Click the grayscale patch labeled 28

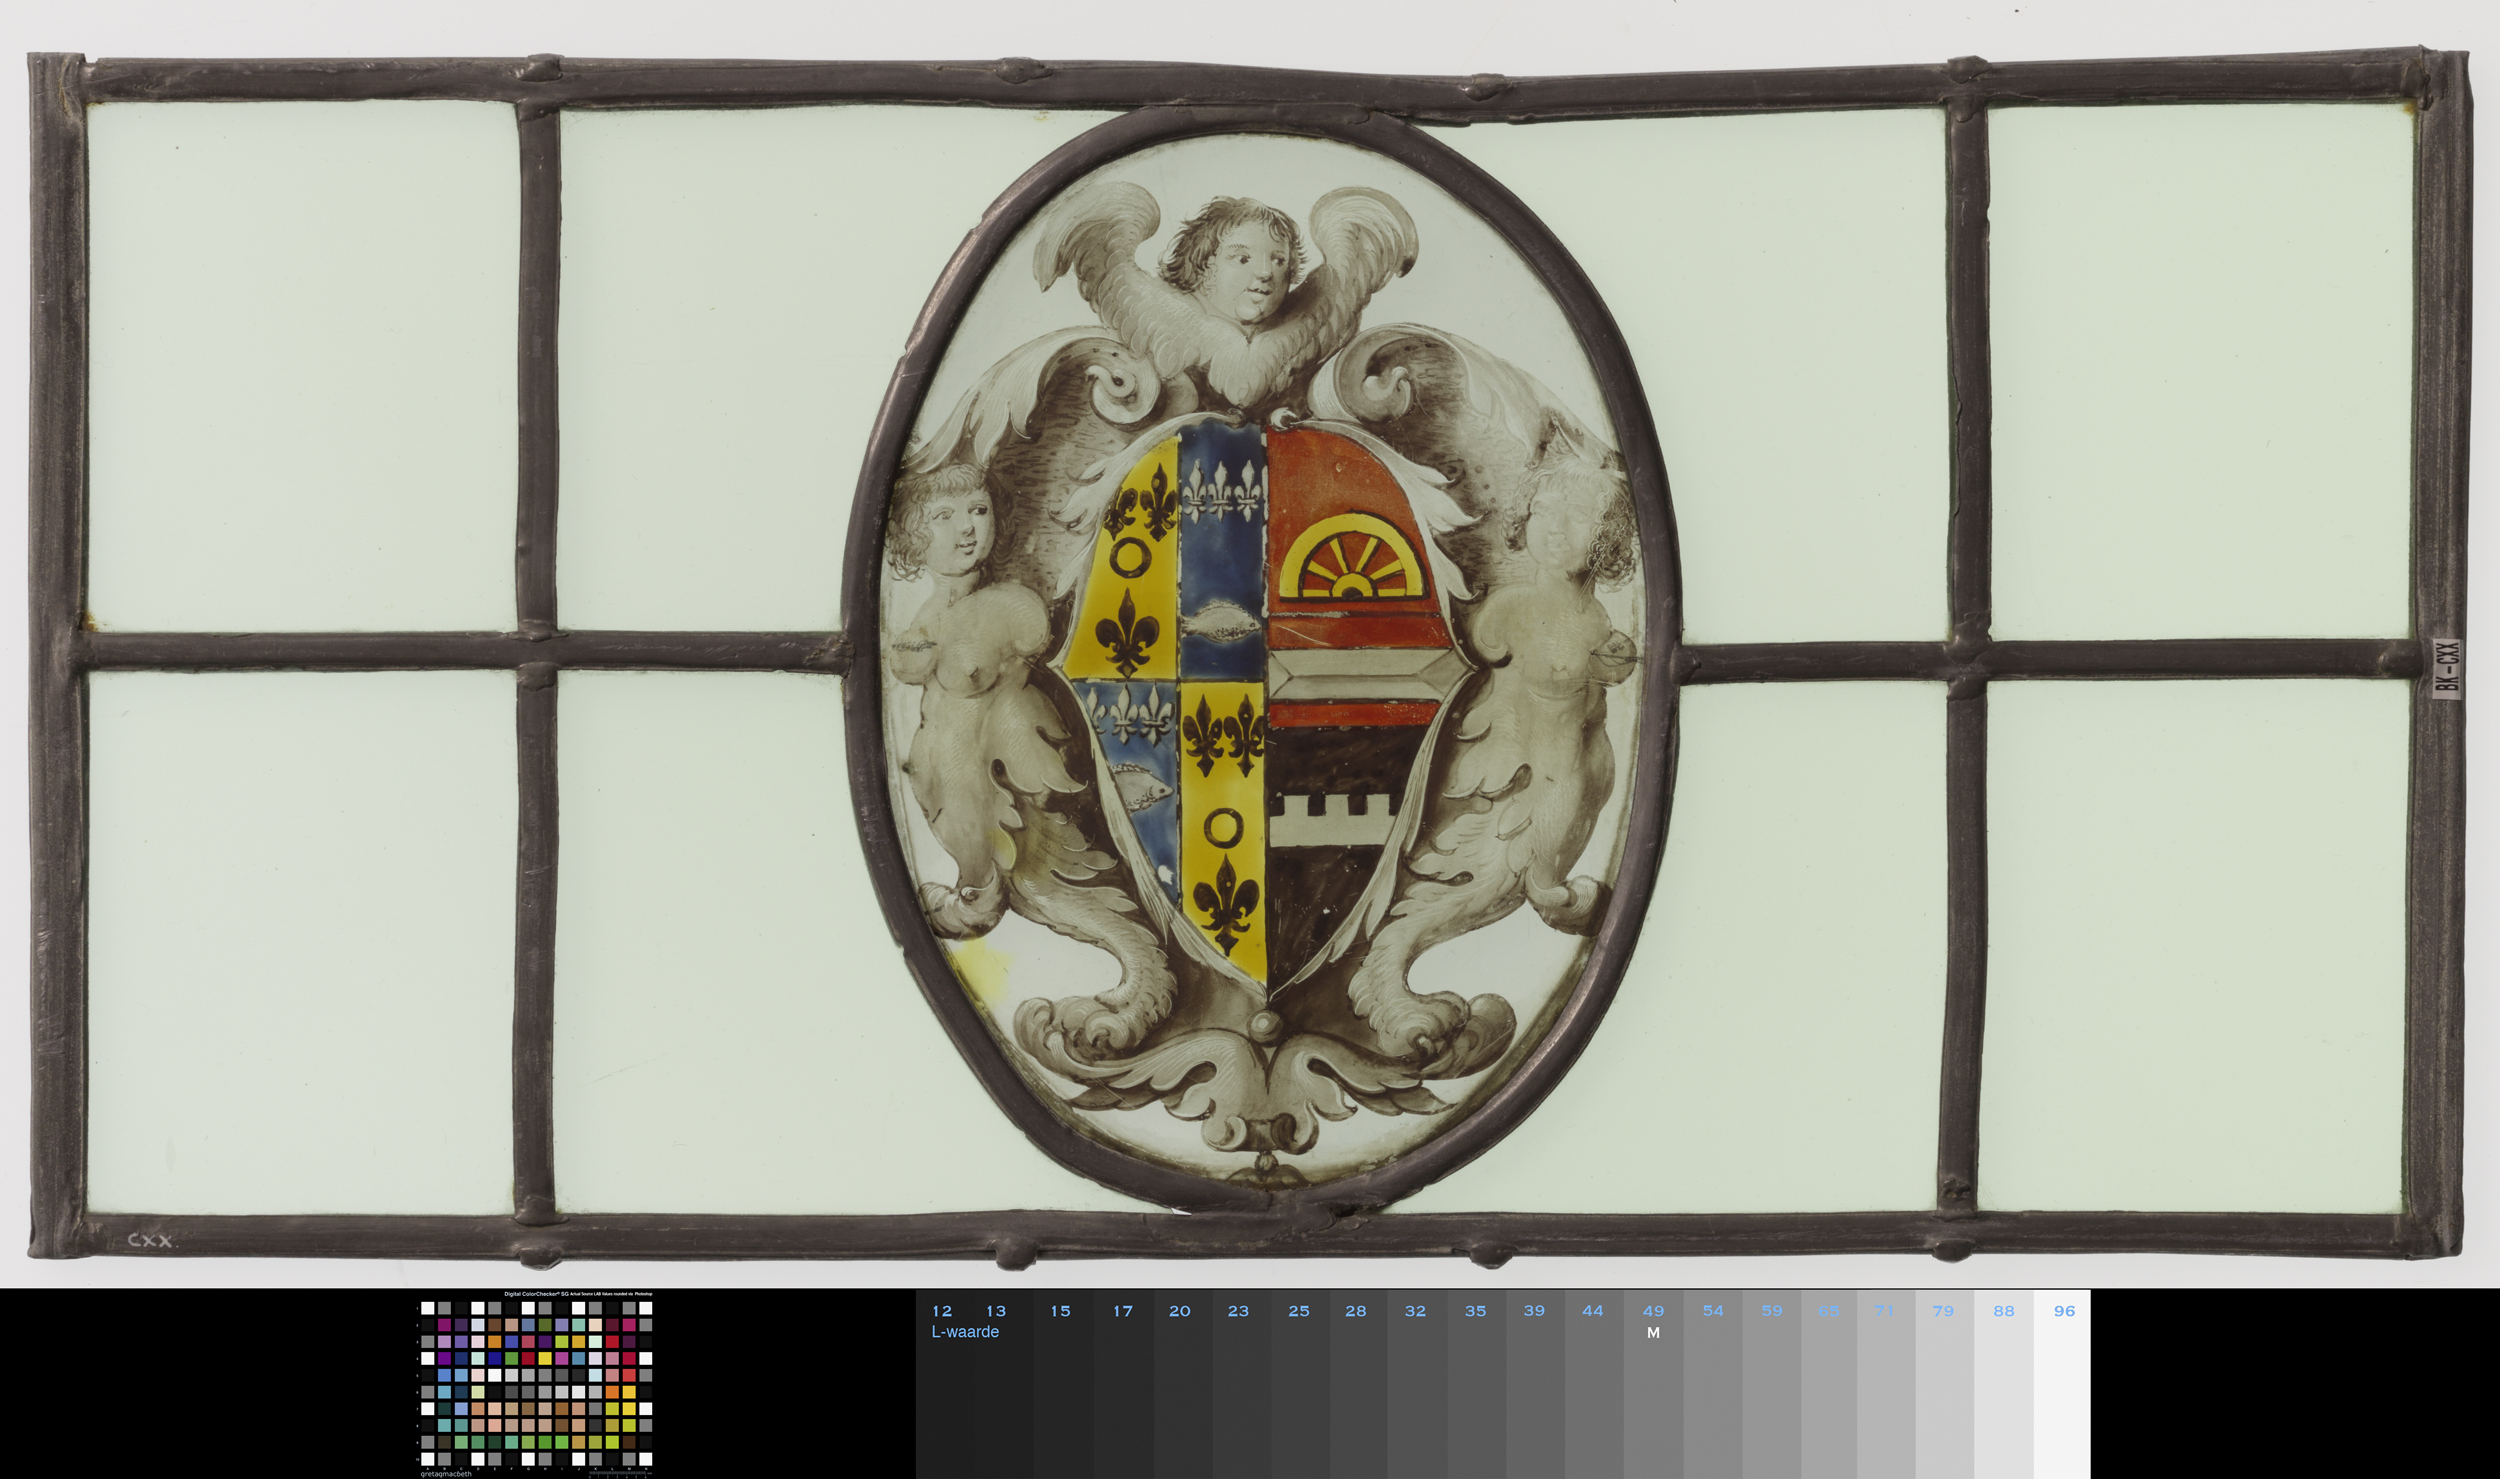pos(1357,1384)
